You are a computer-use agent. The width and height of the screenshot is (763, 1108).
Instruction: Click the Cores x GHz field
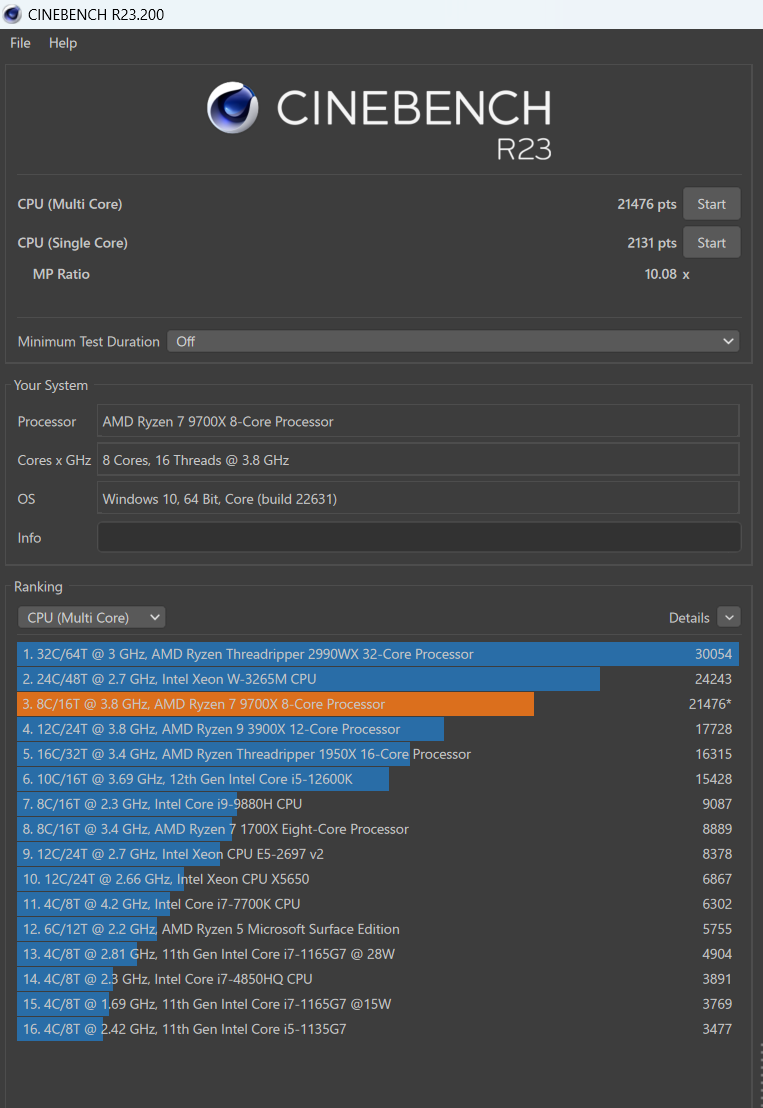pyautogui.click(x=418, y=460)
